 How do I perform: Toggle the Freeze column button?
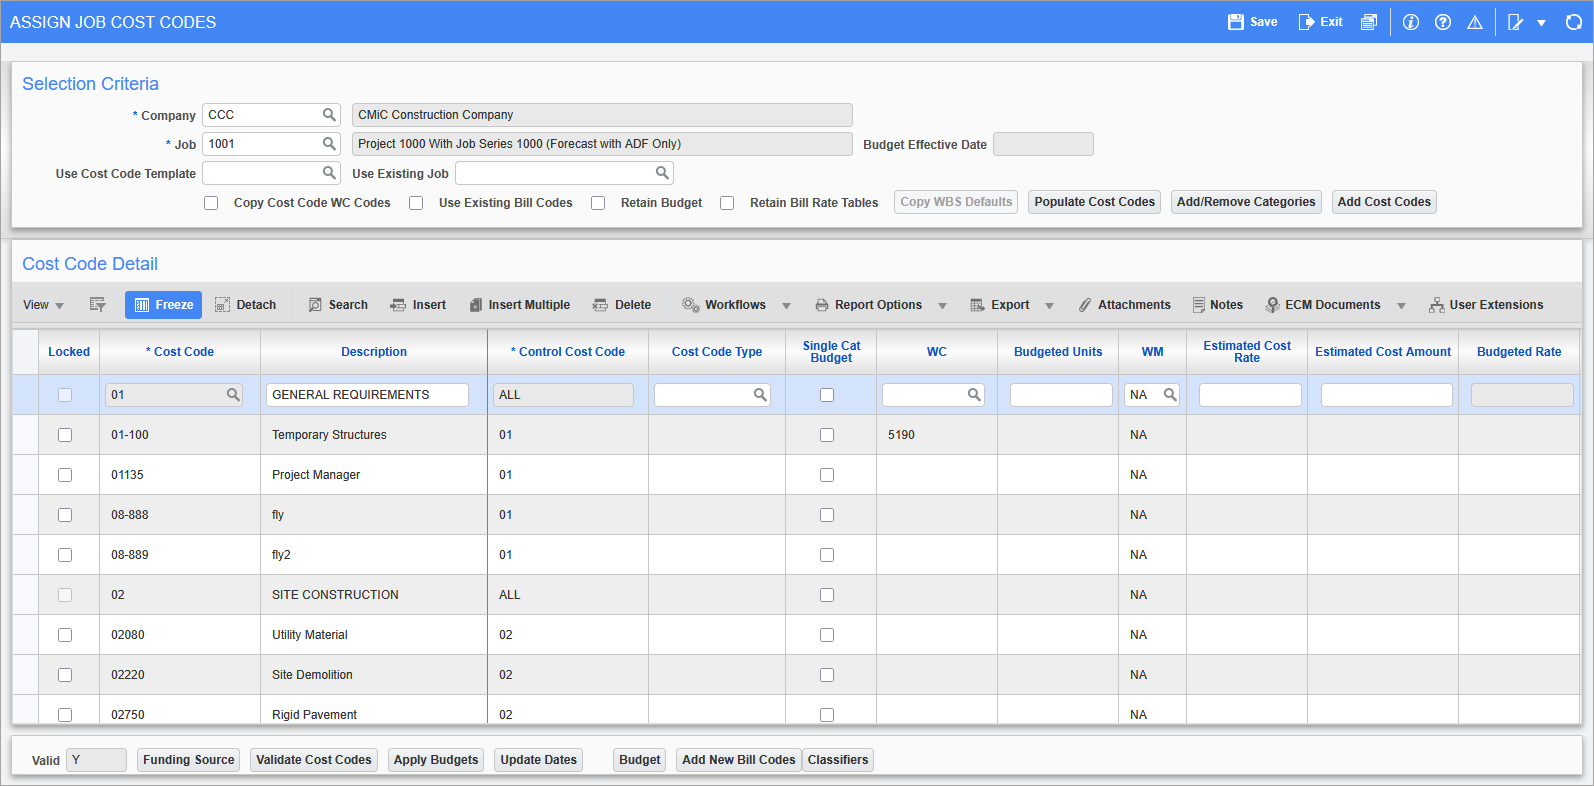pyautogui.click(x=163, y=305)
